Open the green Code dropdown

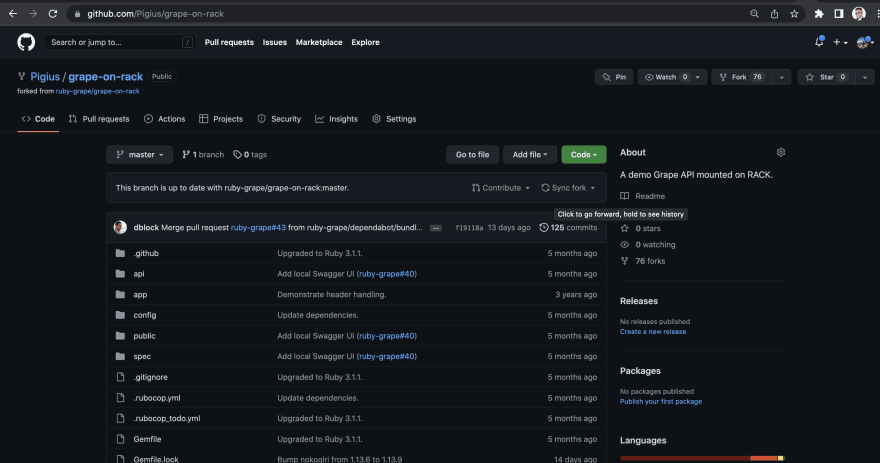coord(584,154)
